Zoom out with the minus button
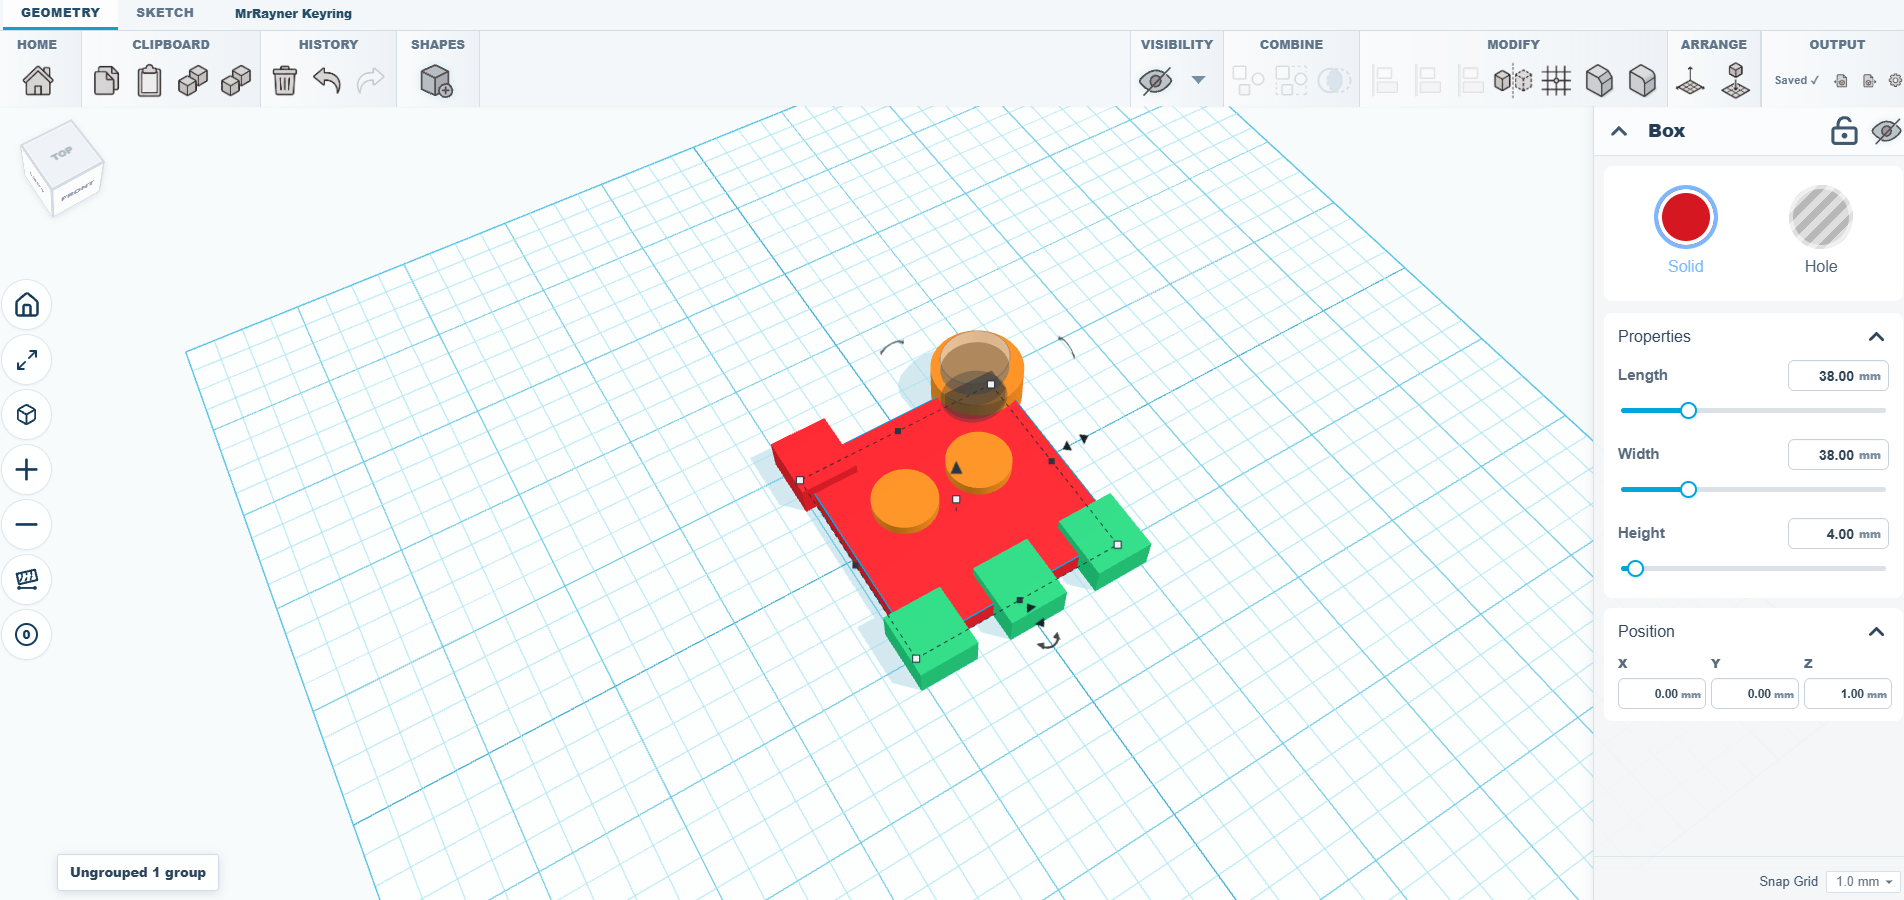This screenshot has width=1904, height=900. coord(27,524)
